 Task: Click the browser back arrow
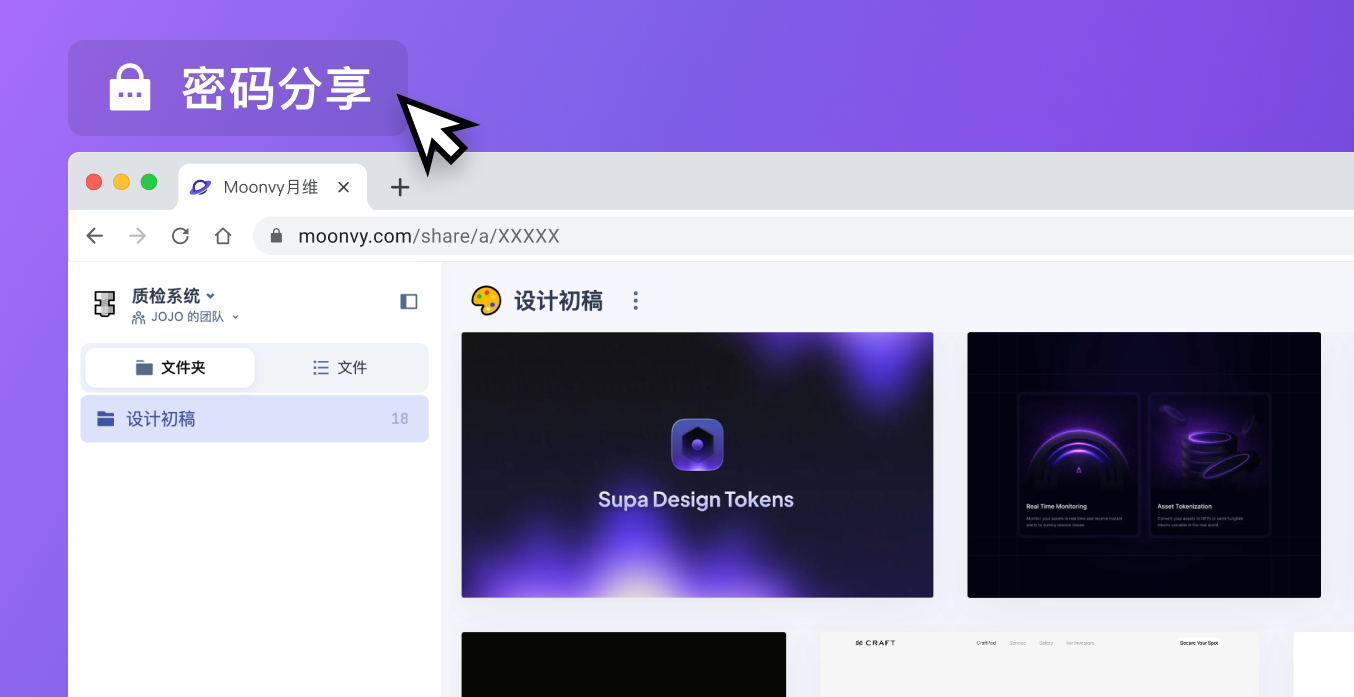(x=95, y=236)
